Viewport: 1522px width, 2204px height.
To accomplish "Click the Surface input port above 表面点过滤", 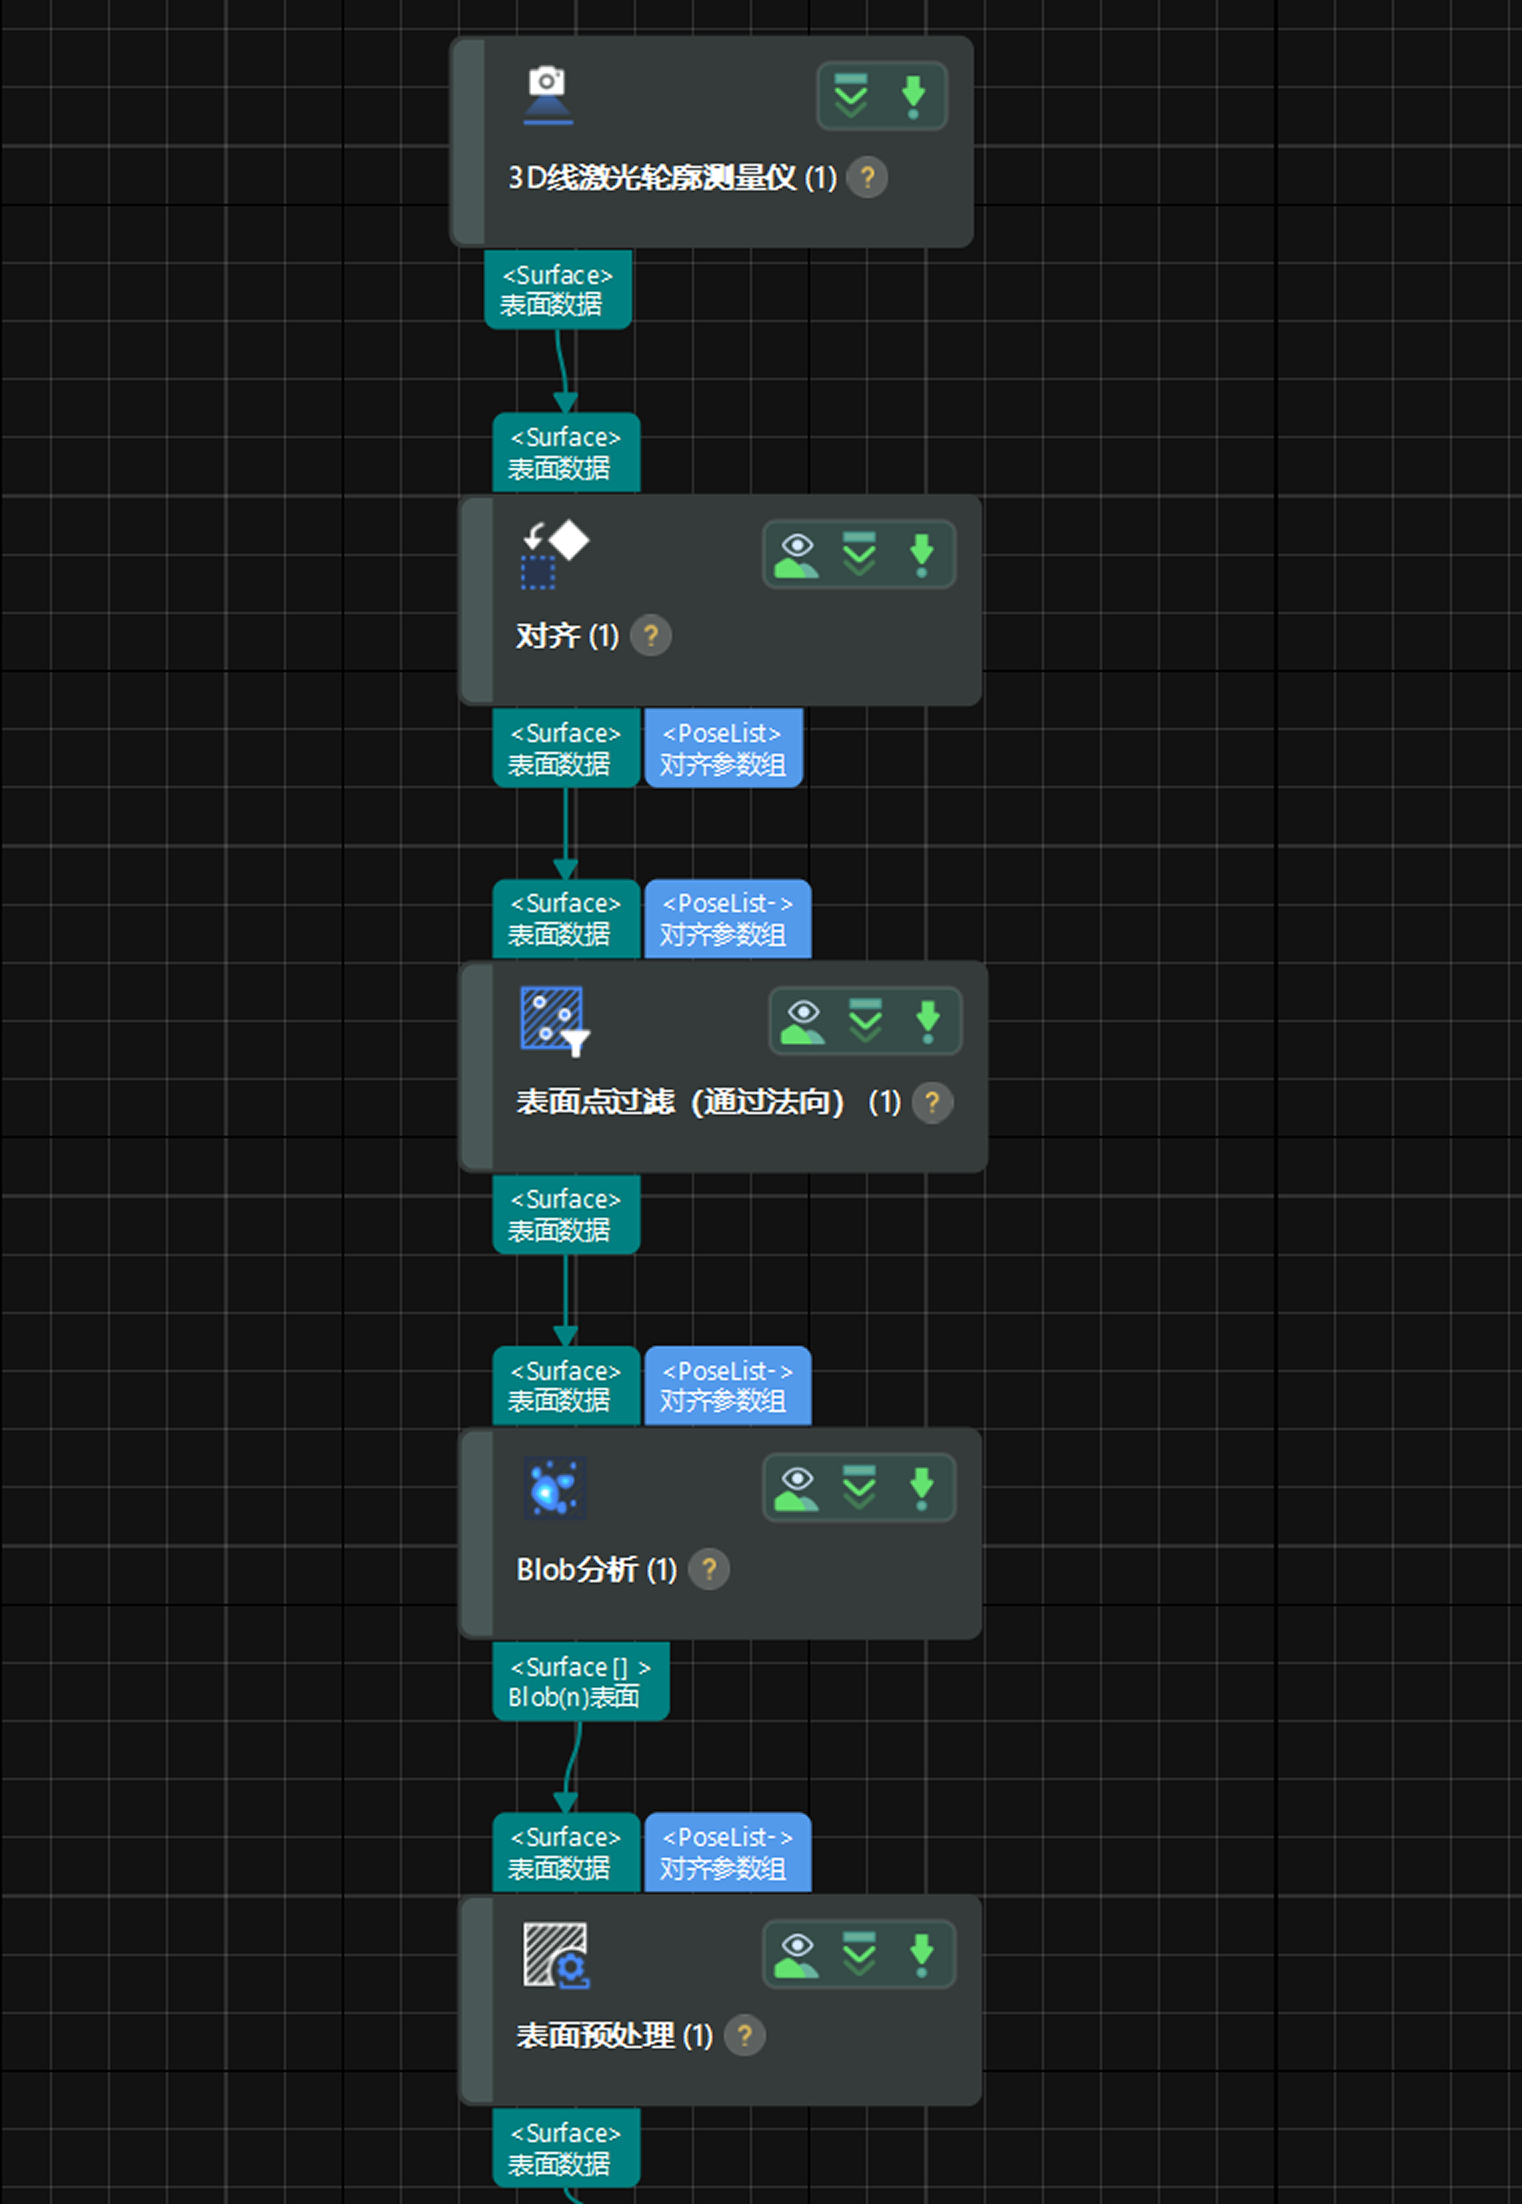I will [566, 919].
